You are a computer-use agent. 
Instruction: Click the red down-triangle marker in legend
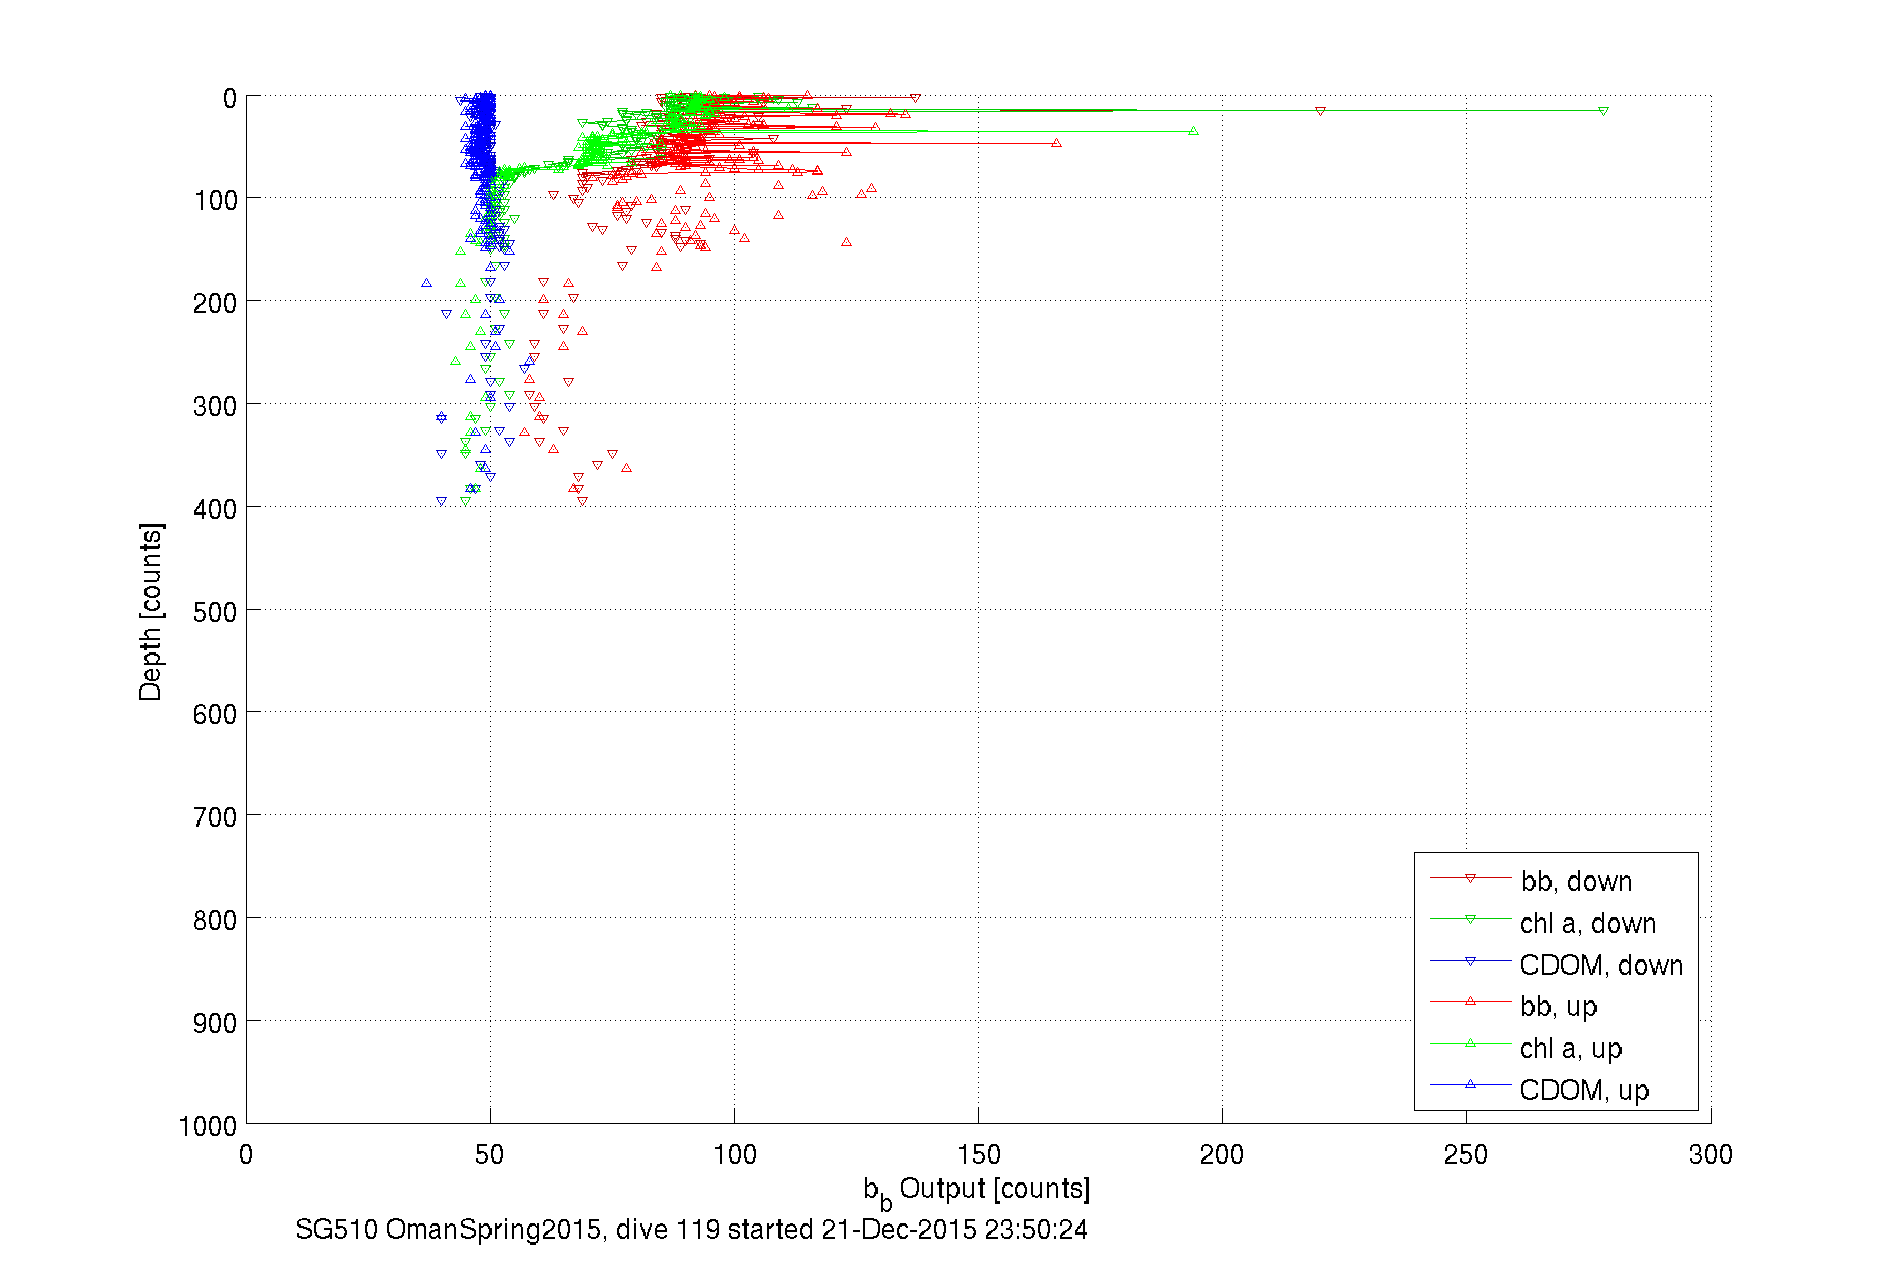click(x=1470, y=878)
